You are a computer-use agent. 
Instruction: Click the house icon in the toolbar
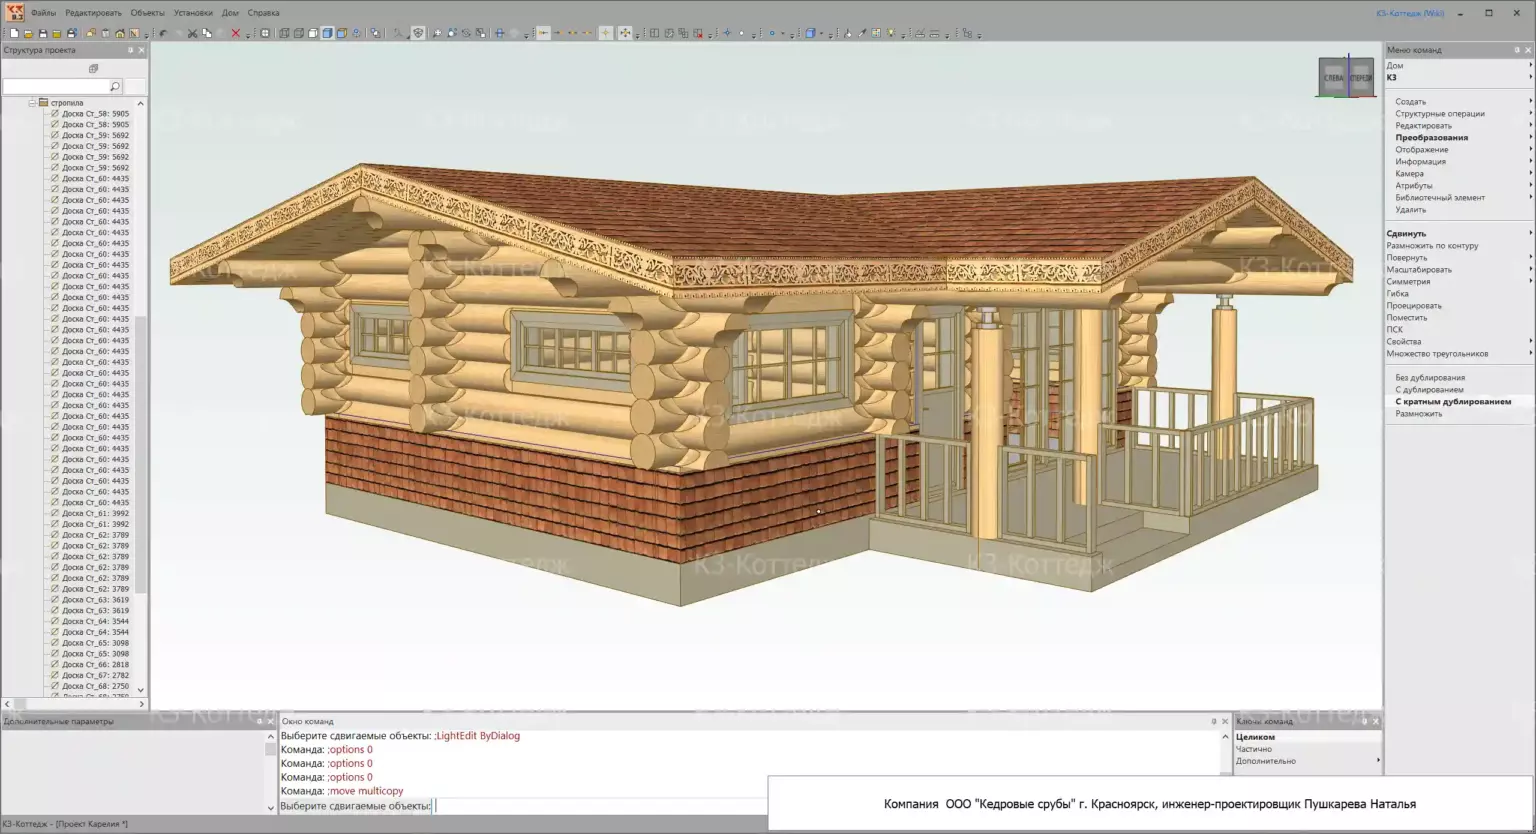click(x=119, y=33)
